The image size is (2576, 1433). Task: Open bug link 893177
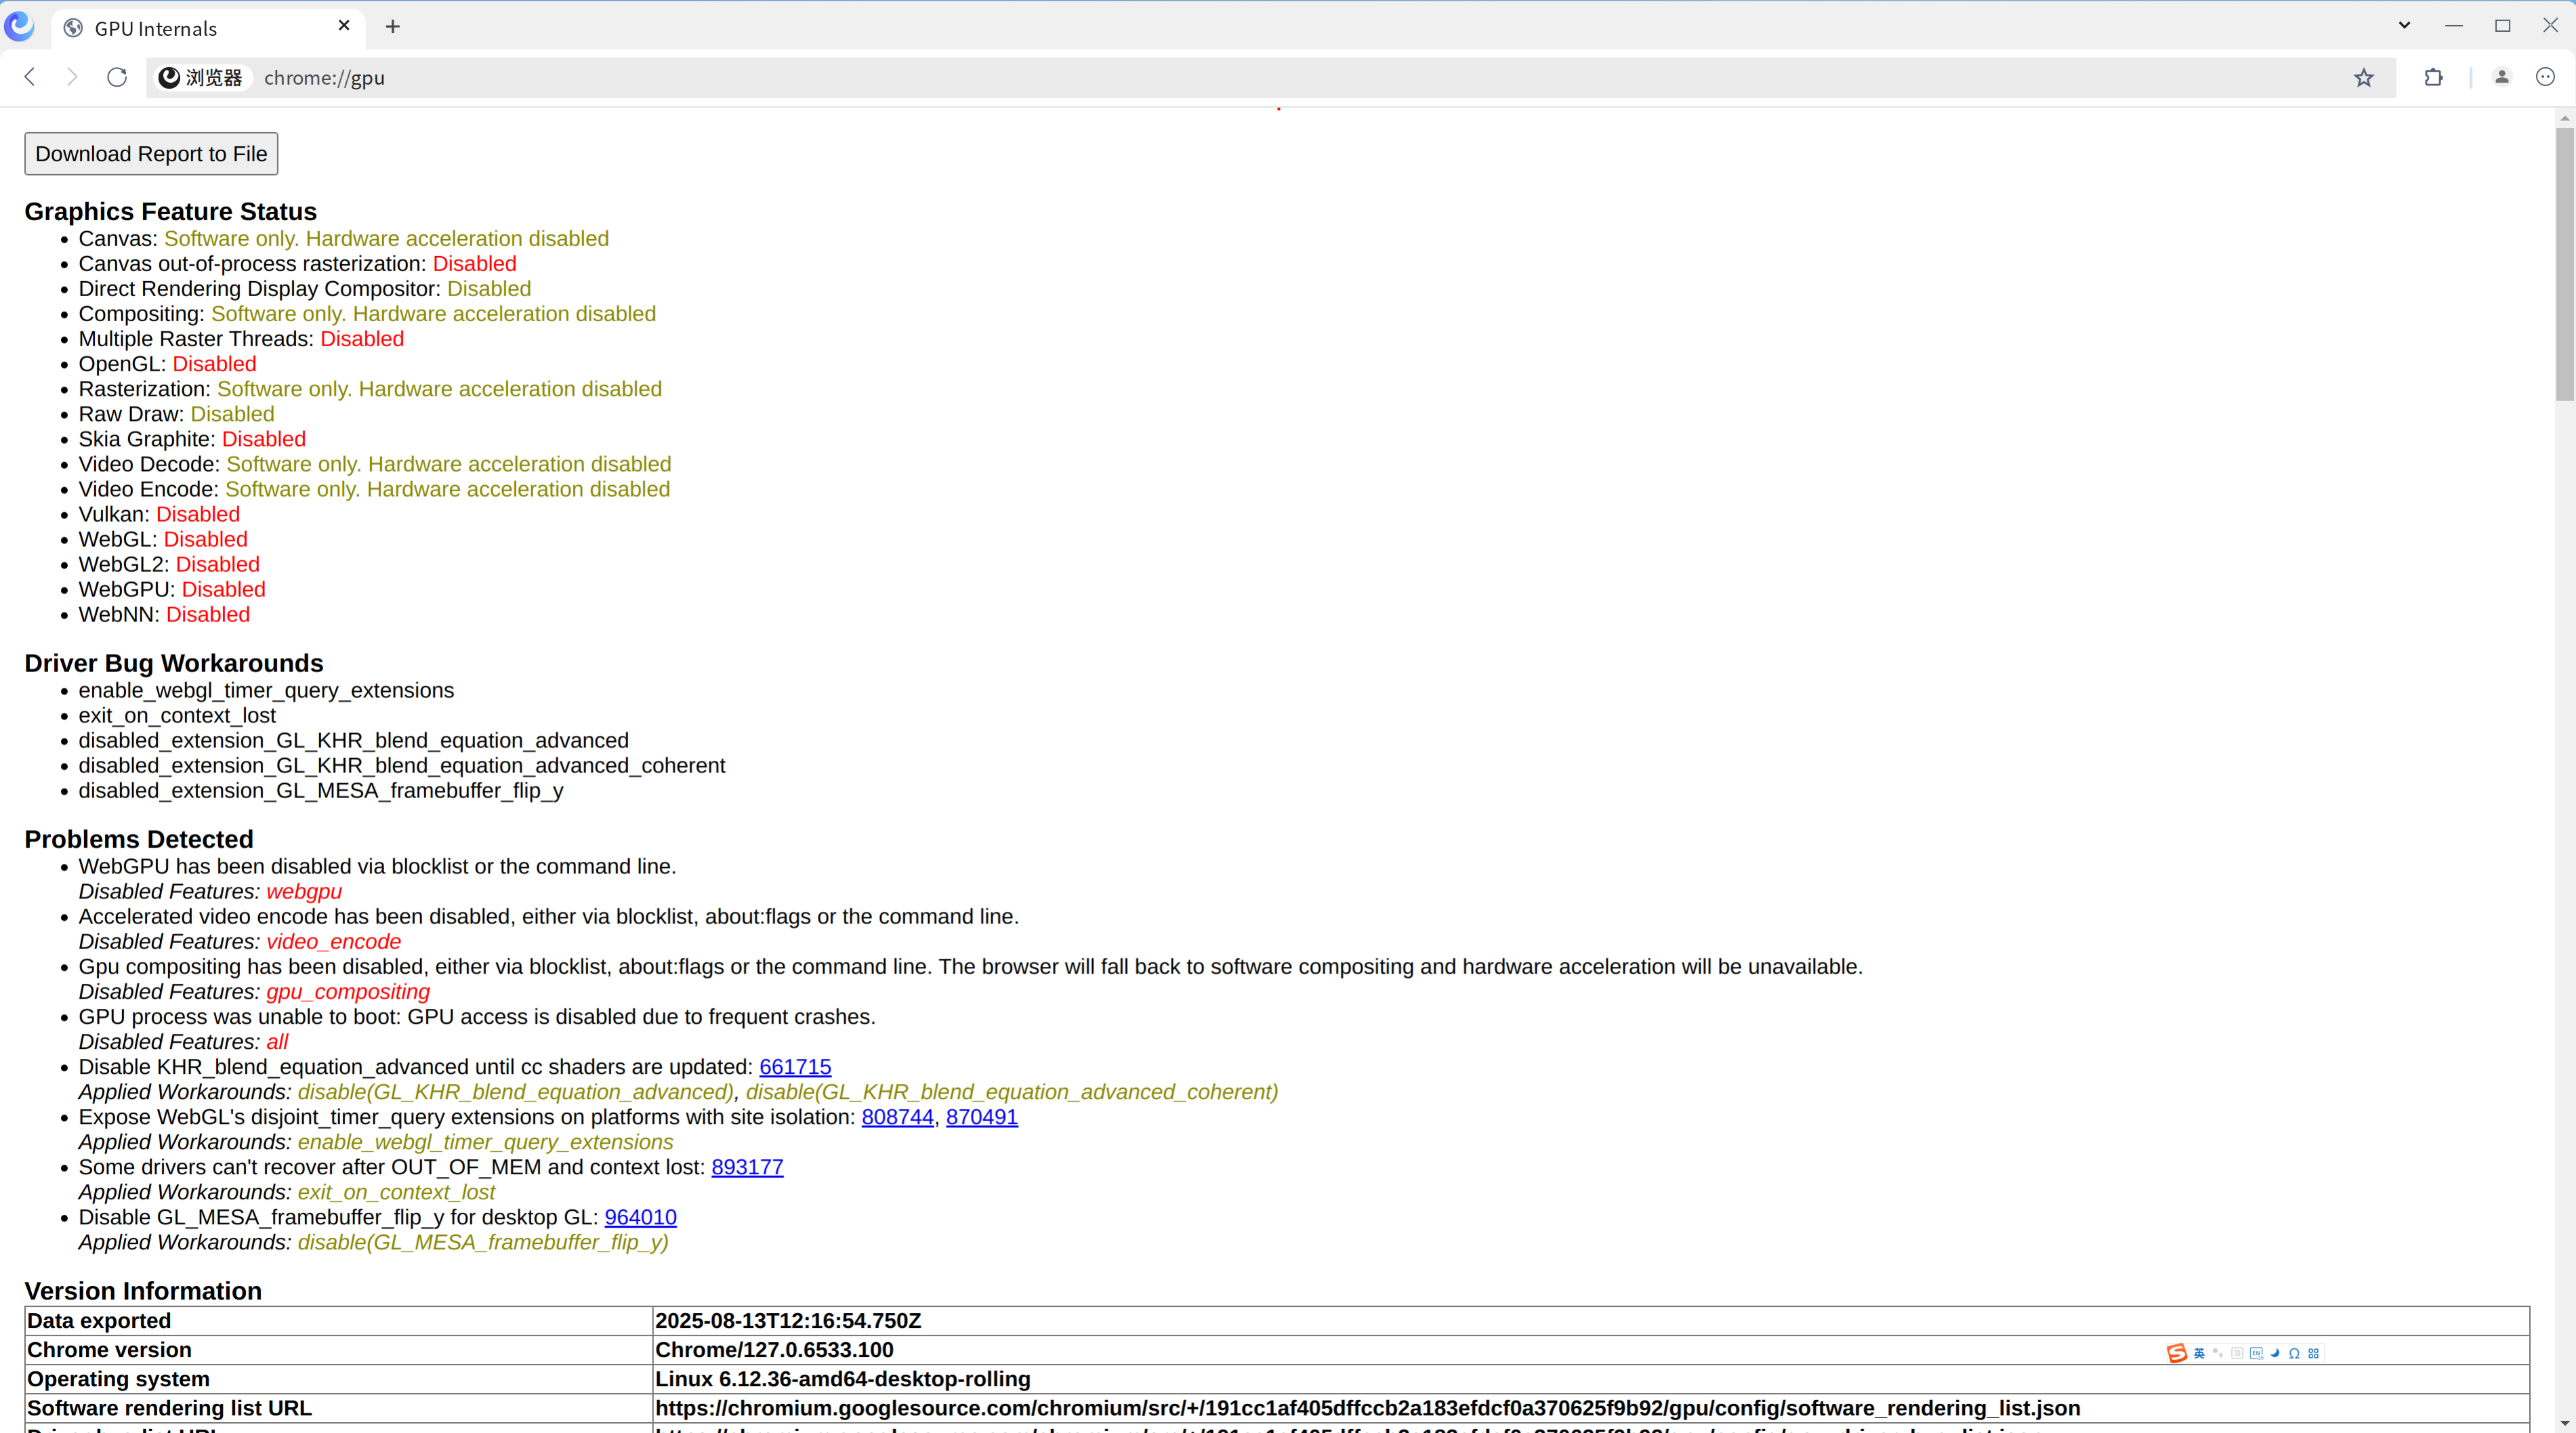click(747, 1167)
